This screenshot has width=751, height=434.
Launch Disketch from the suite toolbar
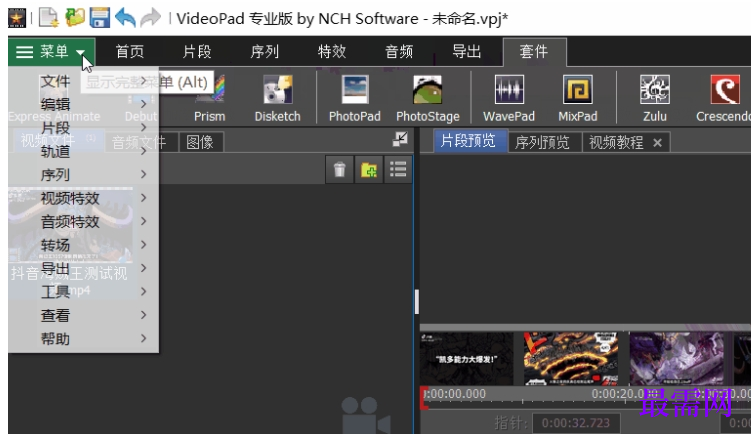point(278,99)
